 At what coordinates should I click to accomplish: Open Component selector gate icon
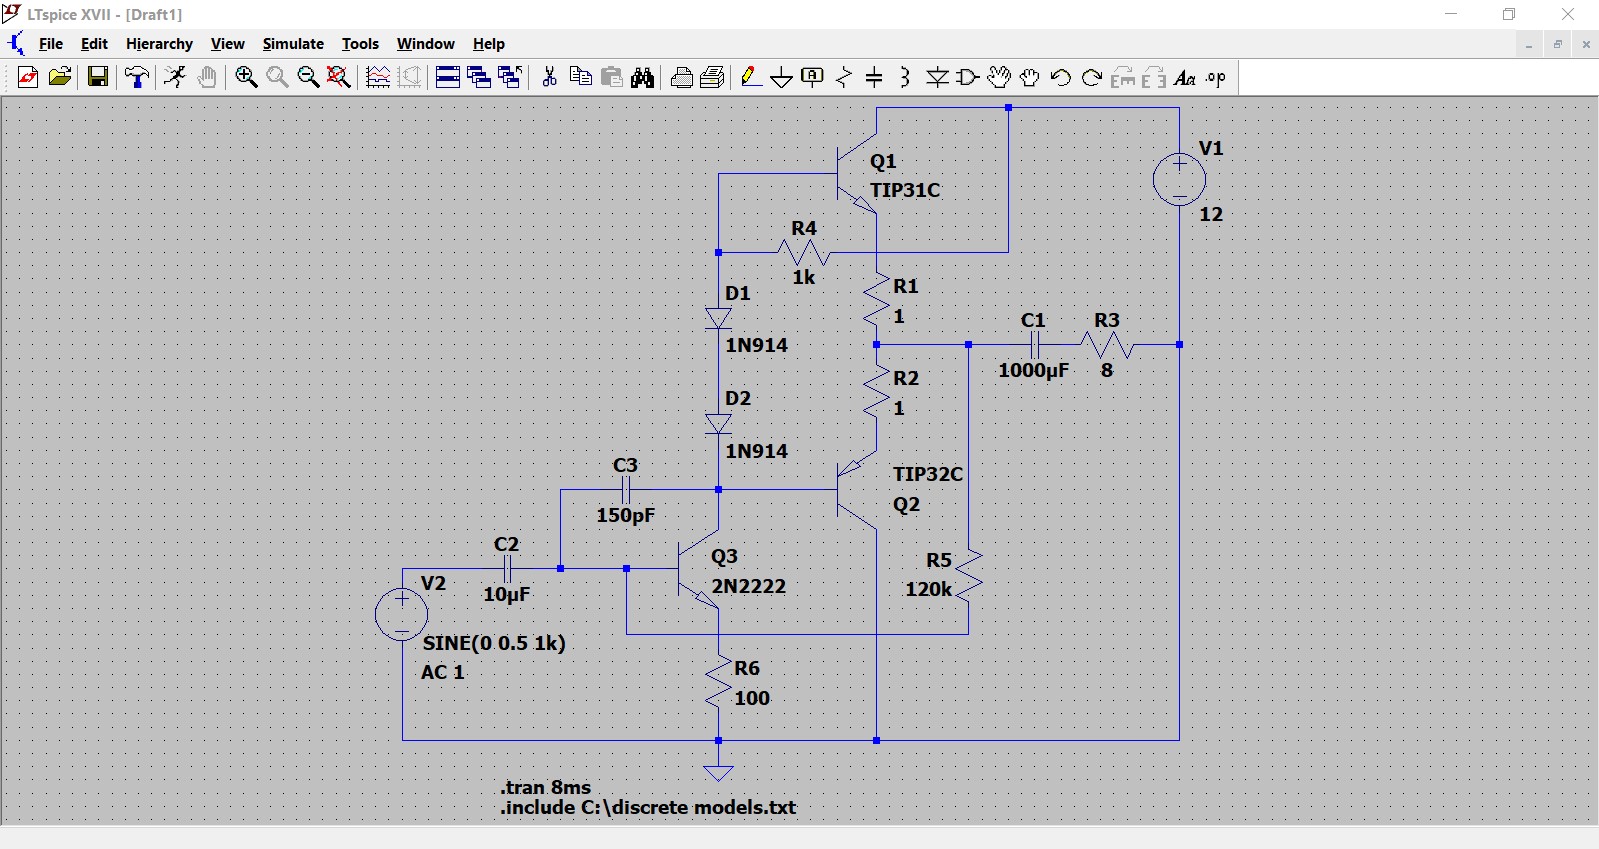pos(968,78)
